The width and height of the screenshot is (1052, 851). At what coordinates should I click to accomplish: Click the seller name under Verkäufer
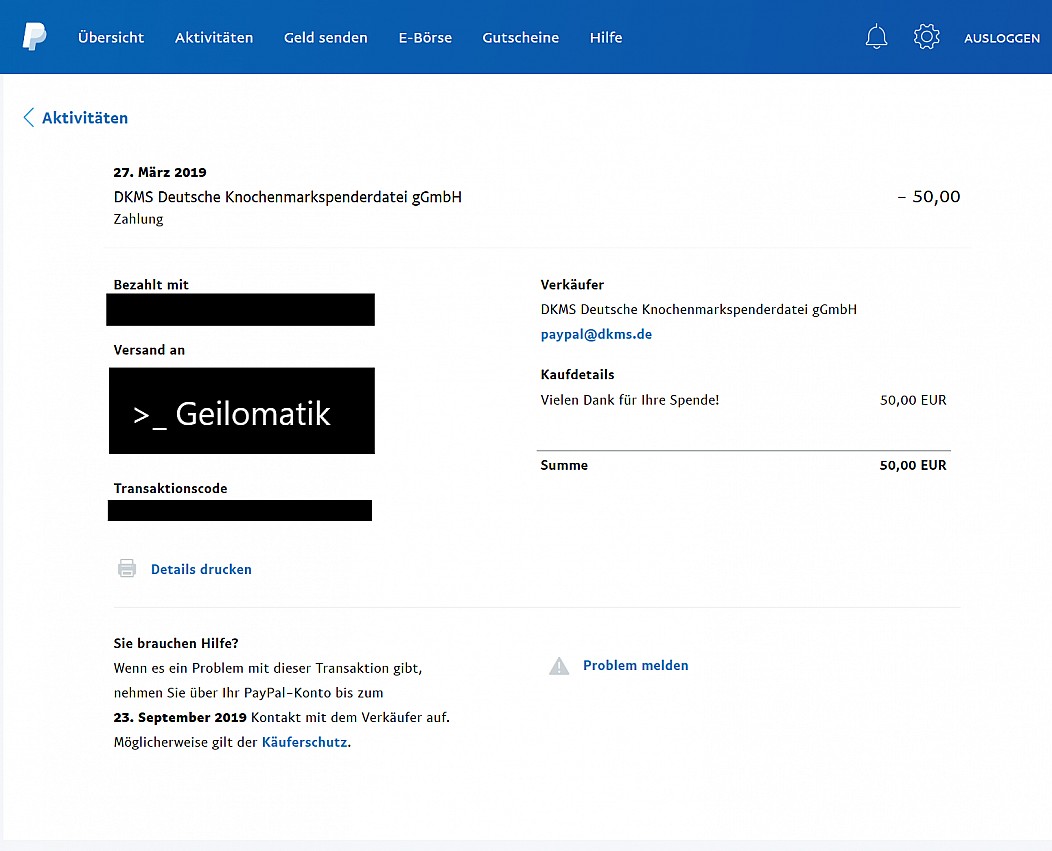click(698, 309)
